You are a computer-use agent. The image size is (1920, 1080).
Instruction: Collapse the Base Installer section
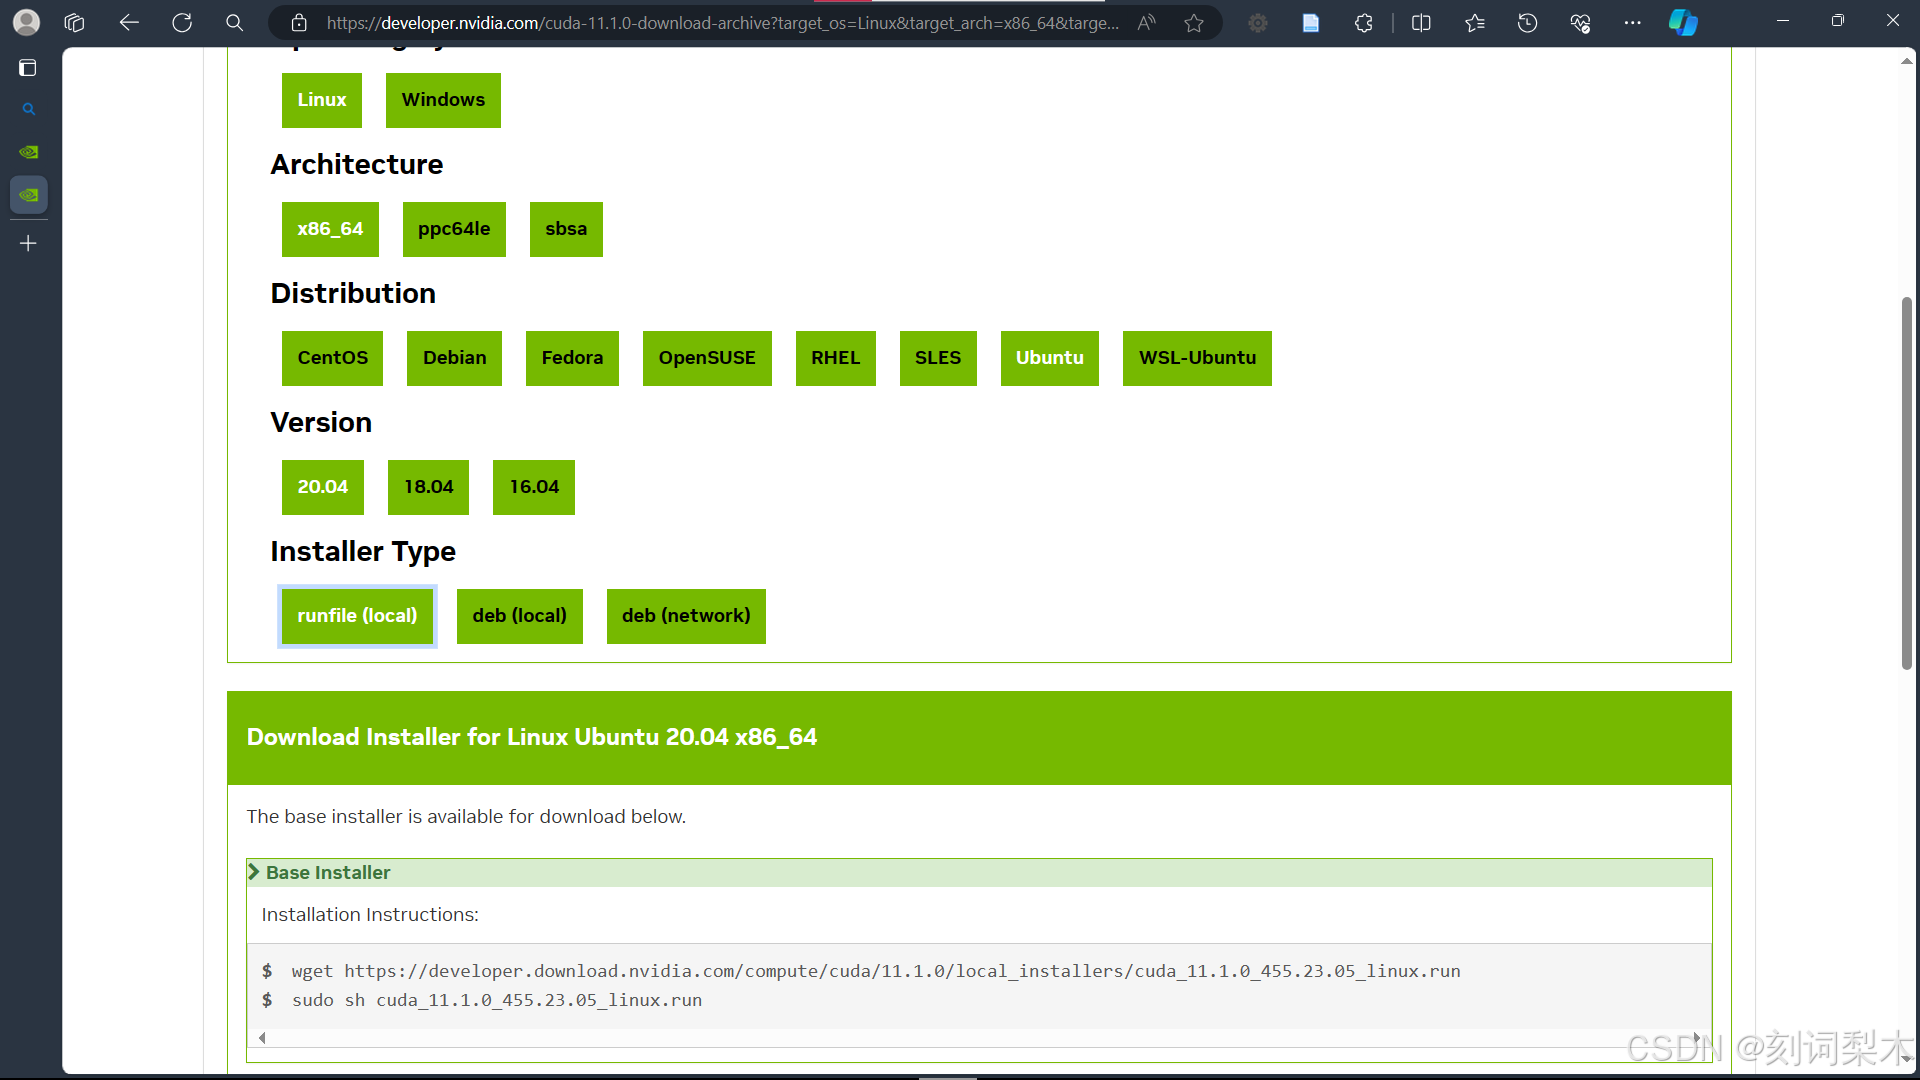pyautogui.click(x=327, y=872)
